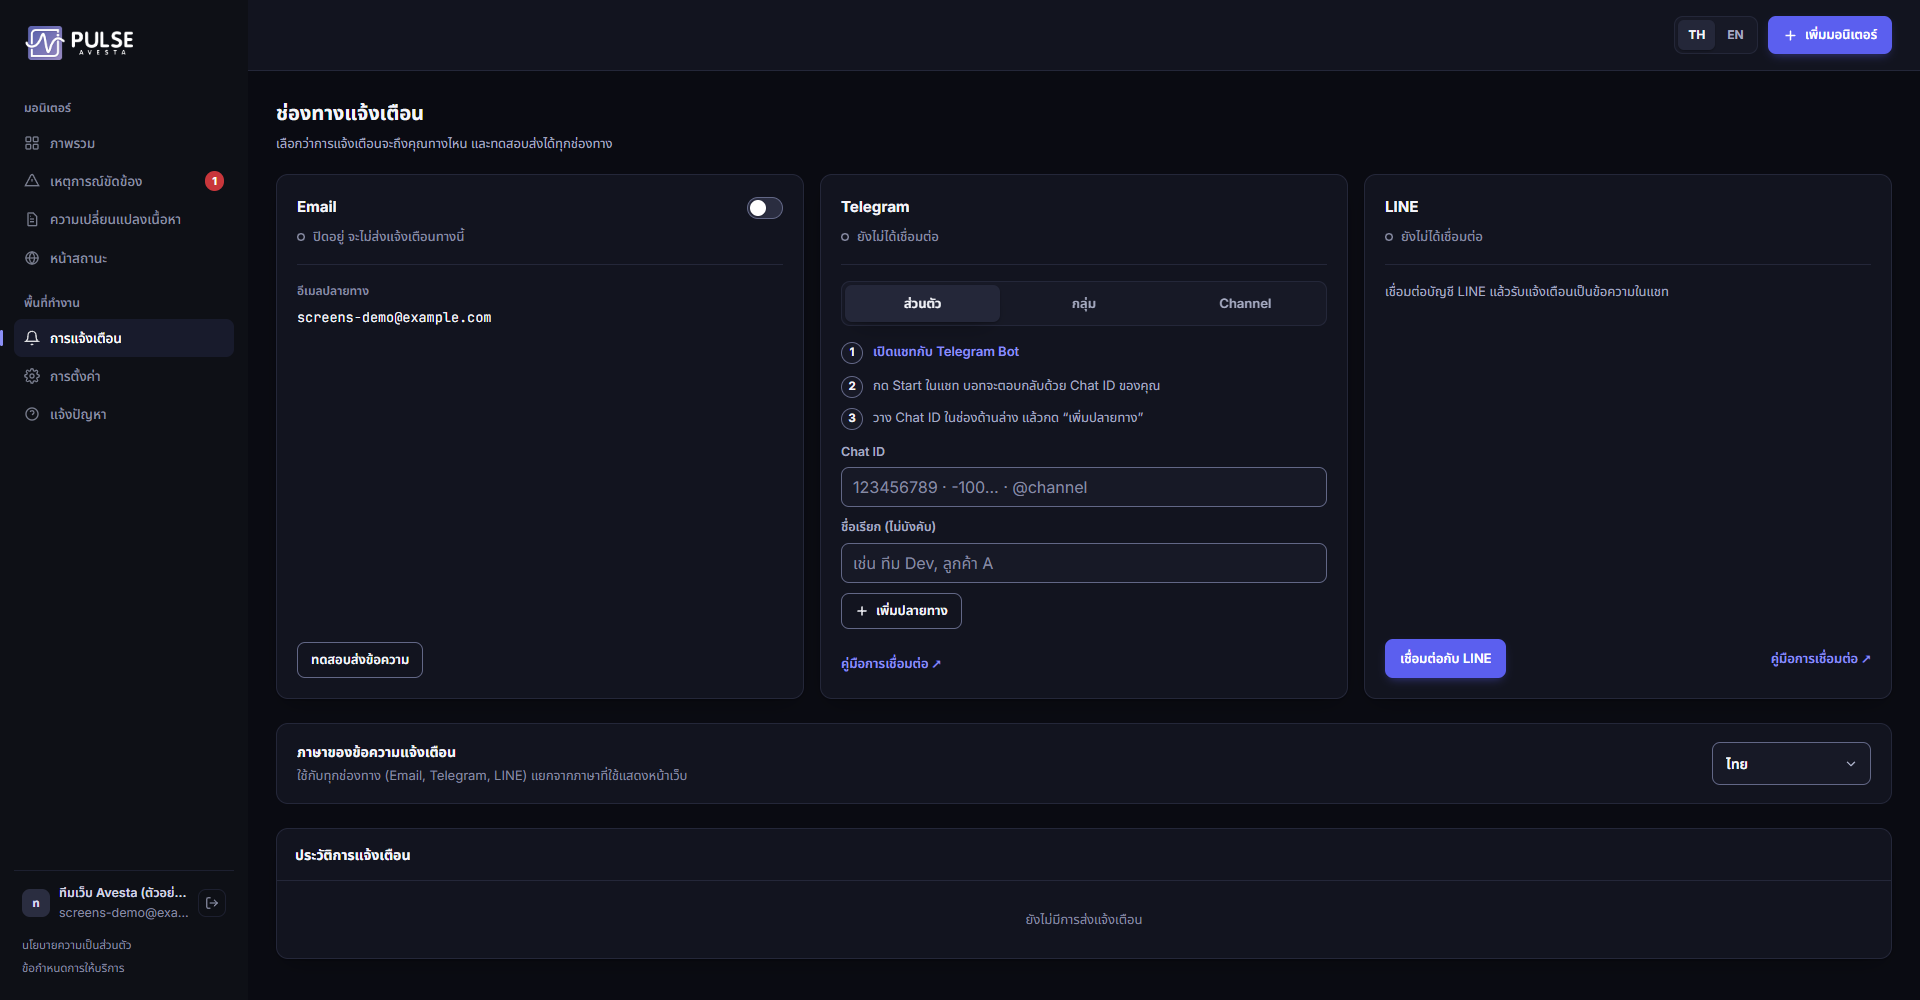This screenshot has height=1000, width=1920.
Task: Open the LINE คู่มือการเชื่อมต่อ link
Action: pyautogui.click(x=1820, y=659)
